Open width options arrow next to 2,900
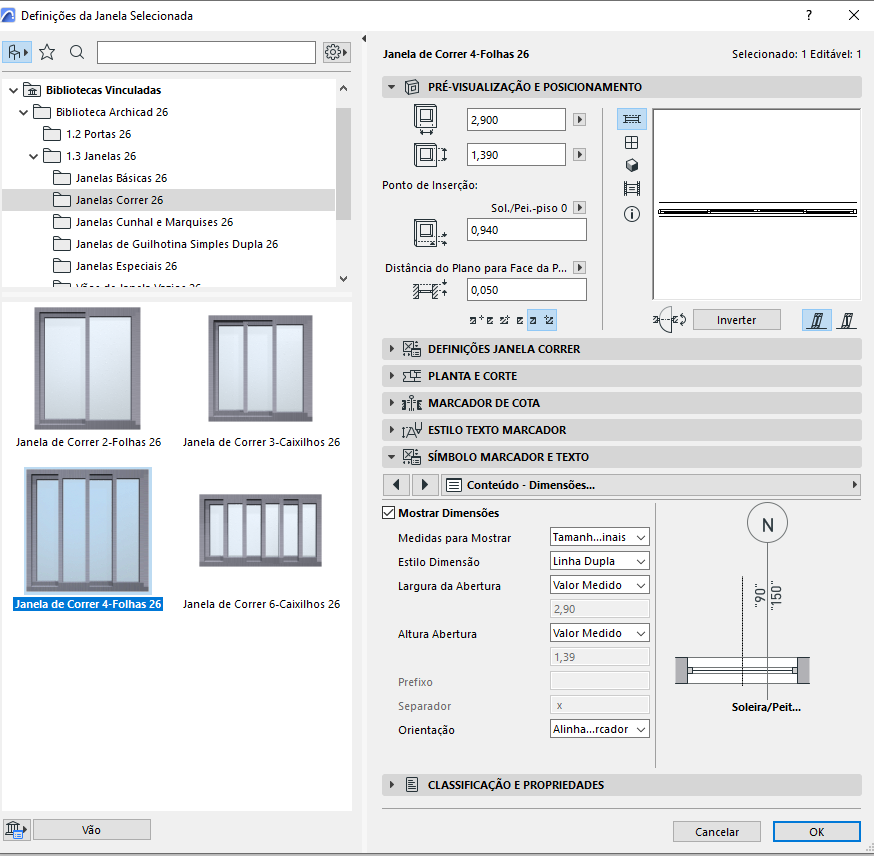 coord(580,119)
